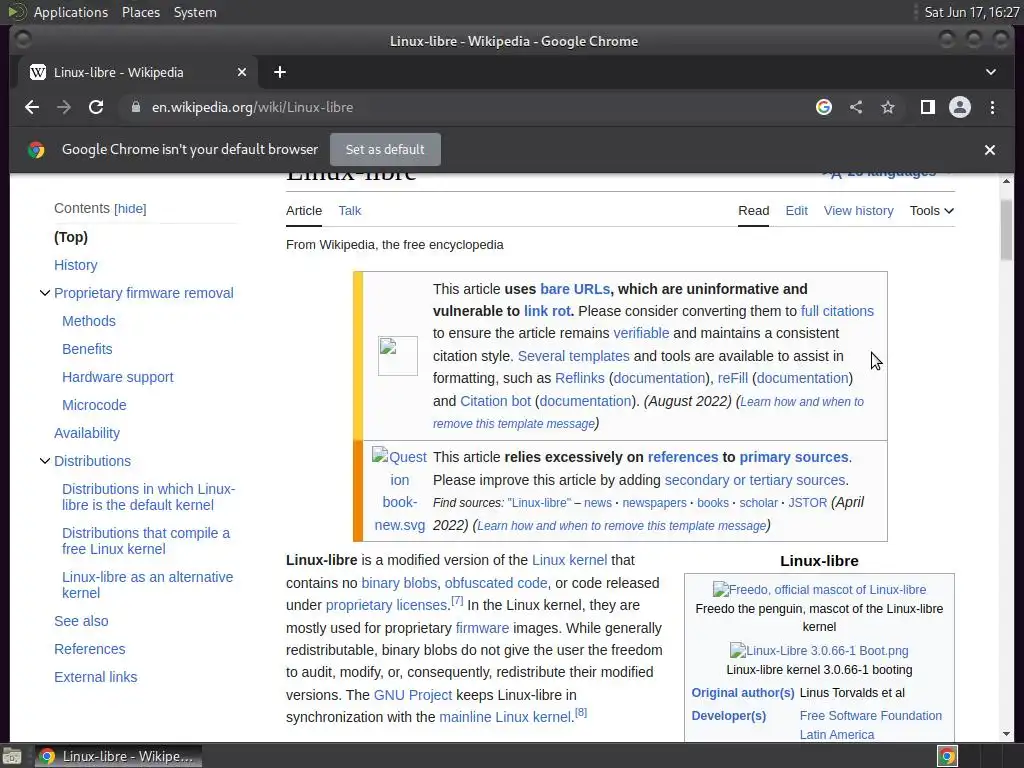Open the View history tab
This screenshot has width=1024, height=768.
pyautogui.click(x=858, y=210)
